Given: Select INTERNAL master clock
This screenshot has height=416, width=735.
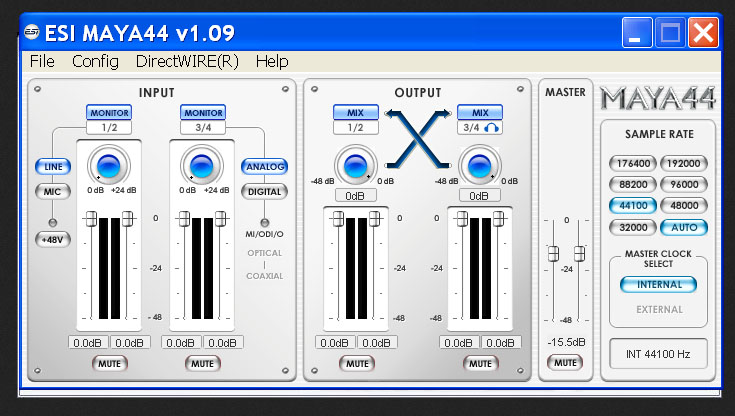Looking at the screenshot, I should click(659, 285).
